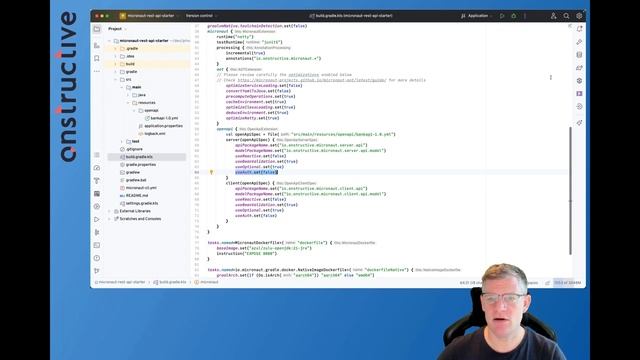The height and width of the screenshot is (360, 640).
Task: Click the editor vertical scrollbar thumb
Action: (x=570, y=191)
